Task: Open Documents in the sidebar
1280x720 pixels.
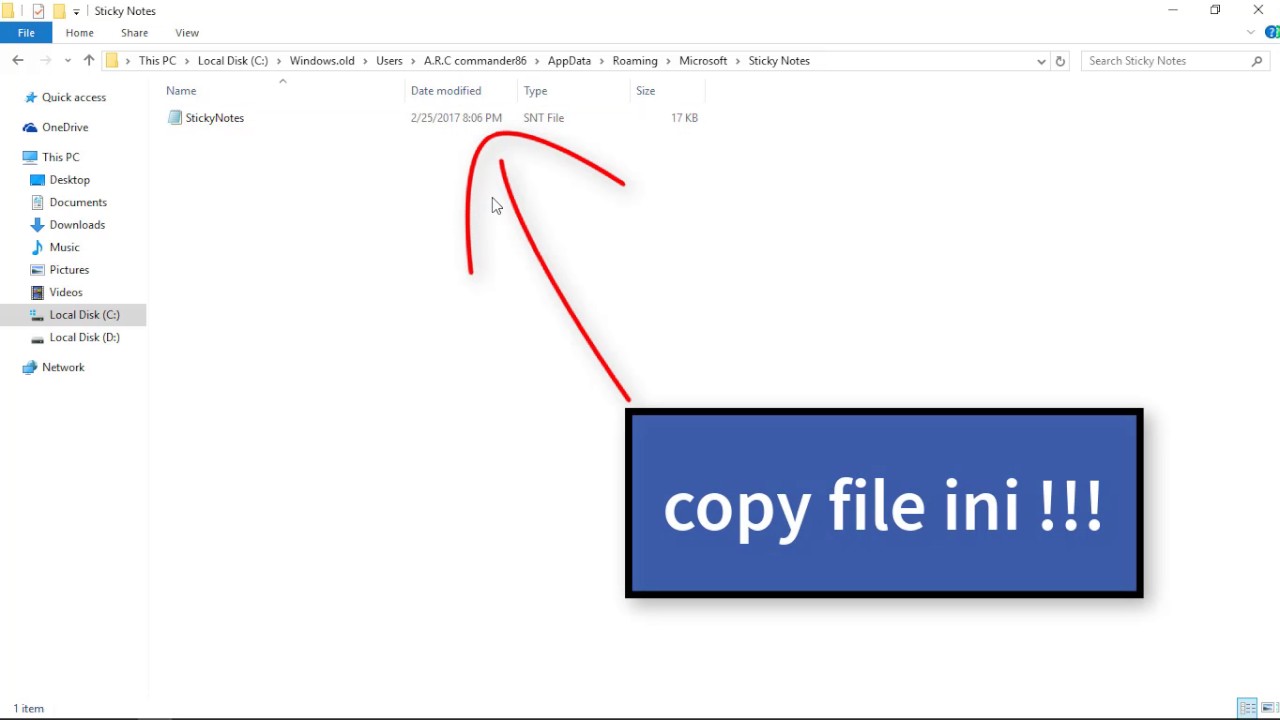Action: (78, 202)
